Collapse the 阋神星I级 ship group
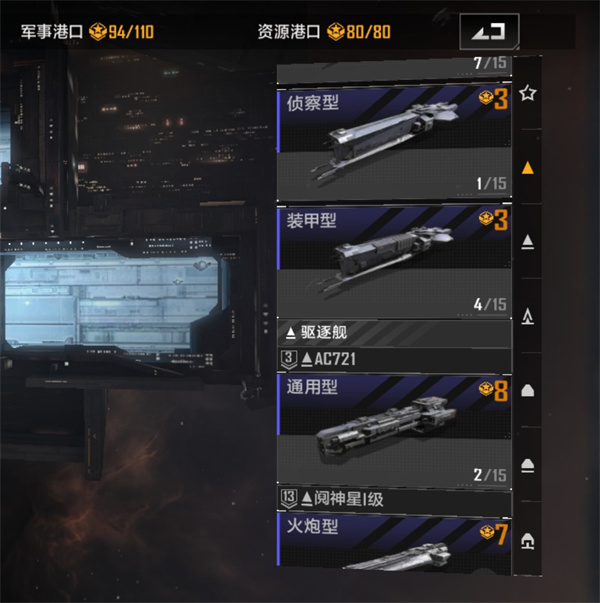The height and width of the screenshot is (603, 600). point(395,499)
